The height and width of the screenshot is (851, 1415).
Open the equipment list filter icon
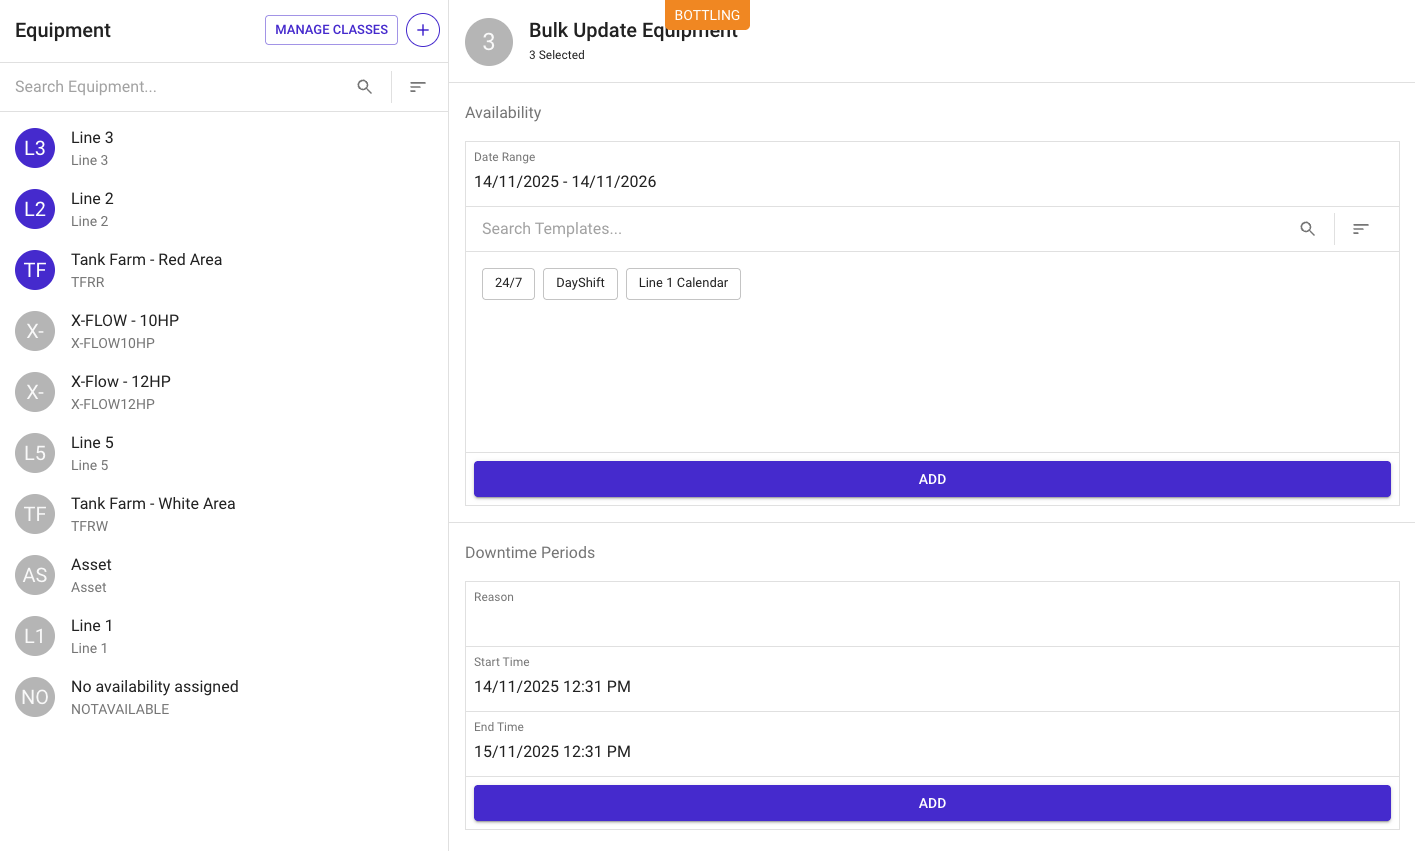click(x=418, y=87)
